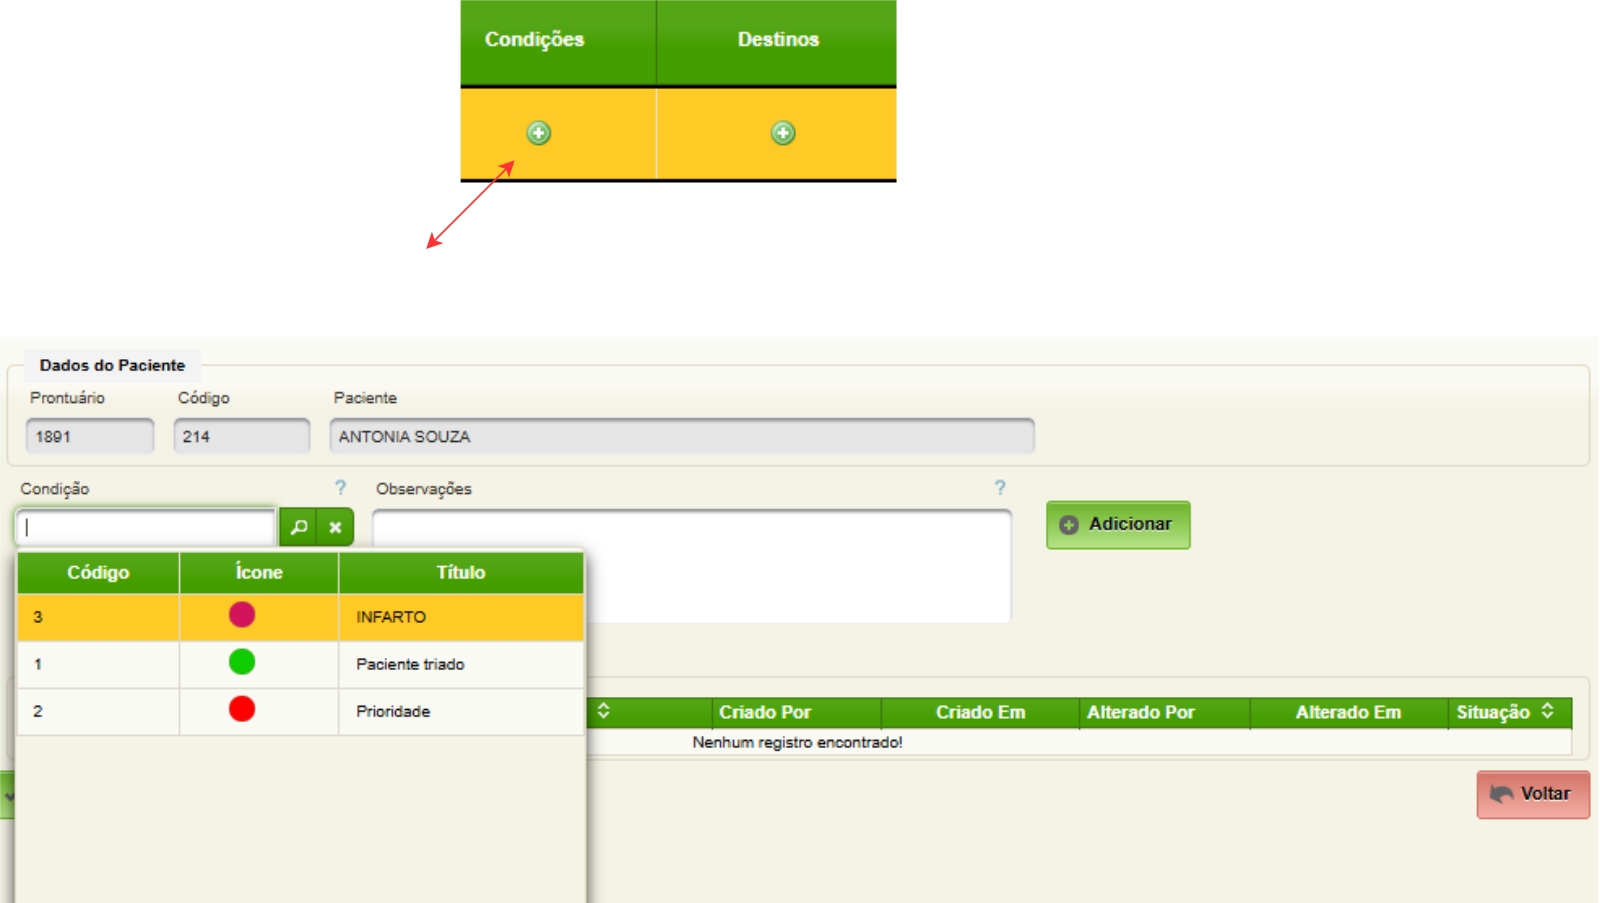Image resolution: width=1600 pixels, height=903 pixels.
Task: Clear the Condição field with the X icon
Action: pyautogui.click(x=336, y=527)
